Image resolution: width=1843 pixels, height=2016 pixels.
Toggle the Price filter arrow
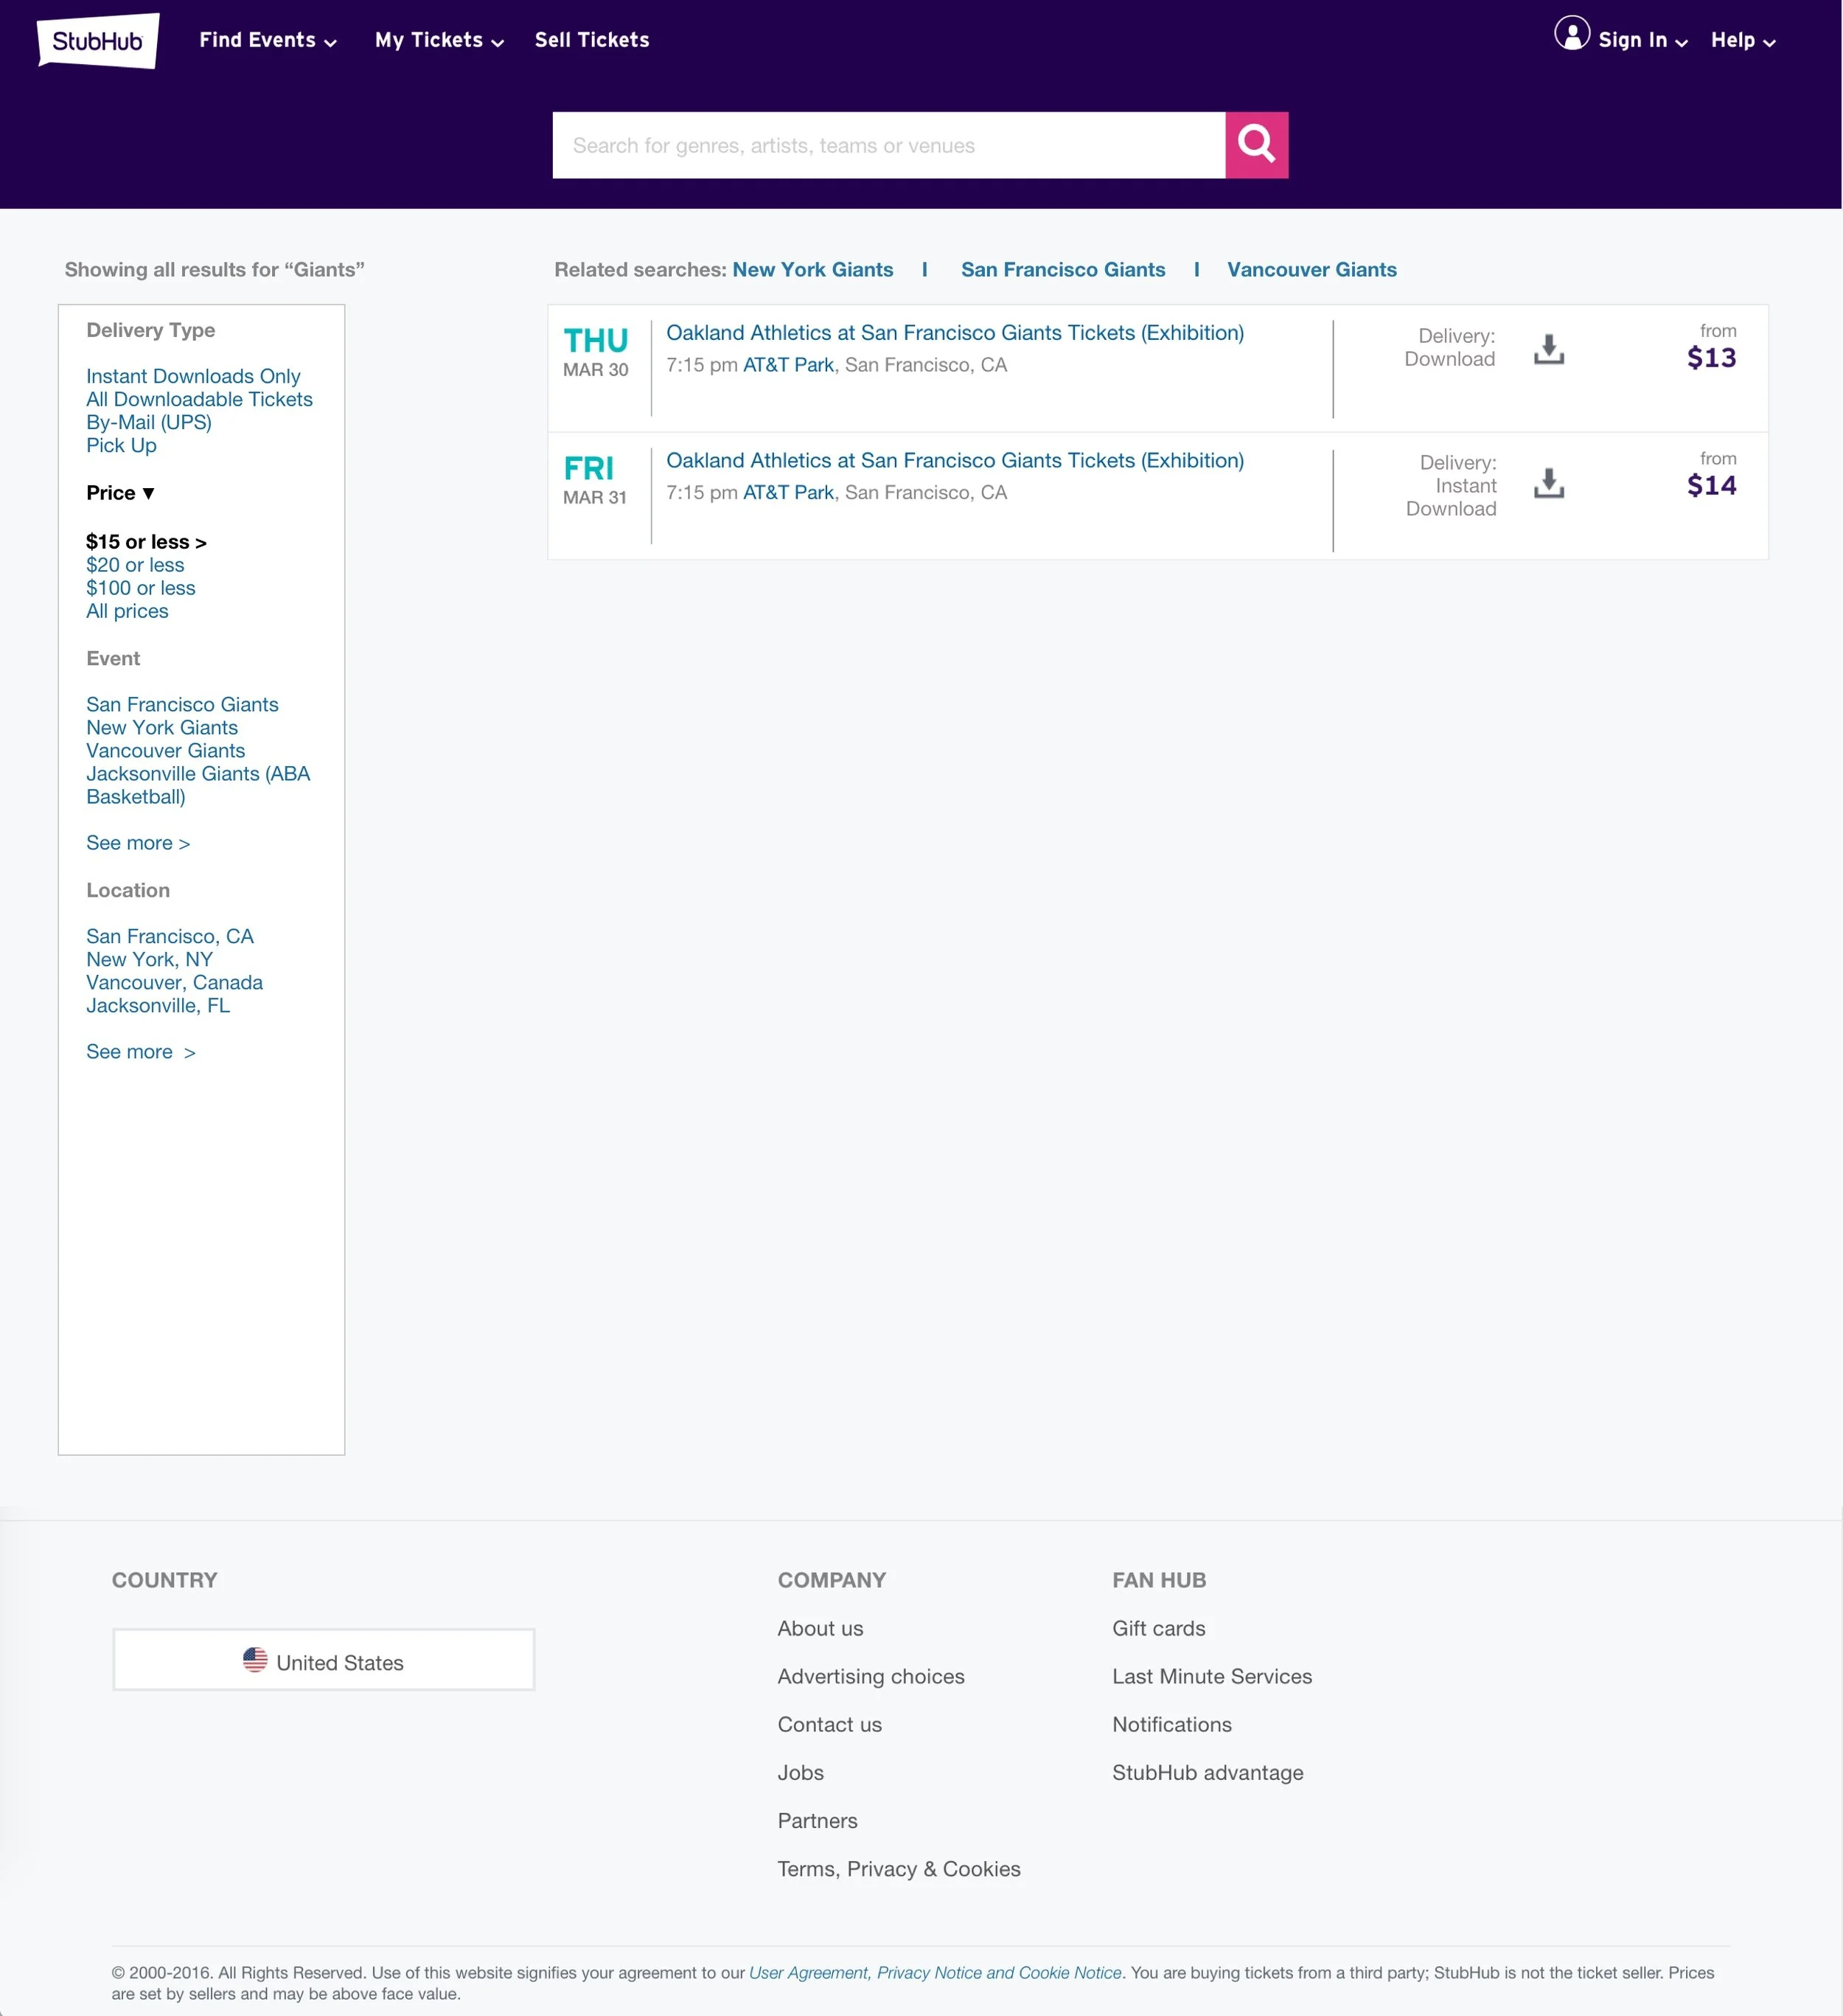click(148, 493)
